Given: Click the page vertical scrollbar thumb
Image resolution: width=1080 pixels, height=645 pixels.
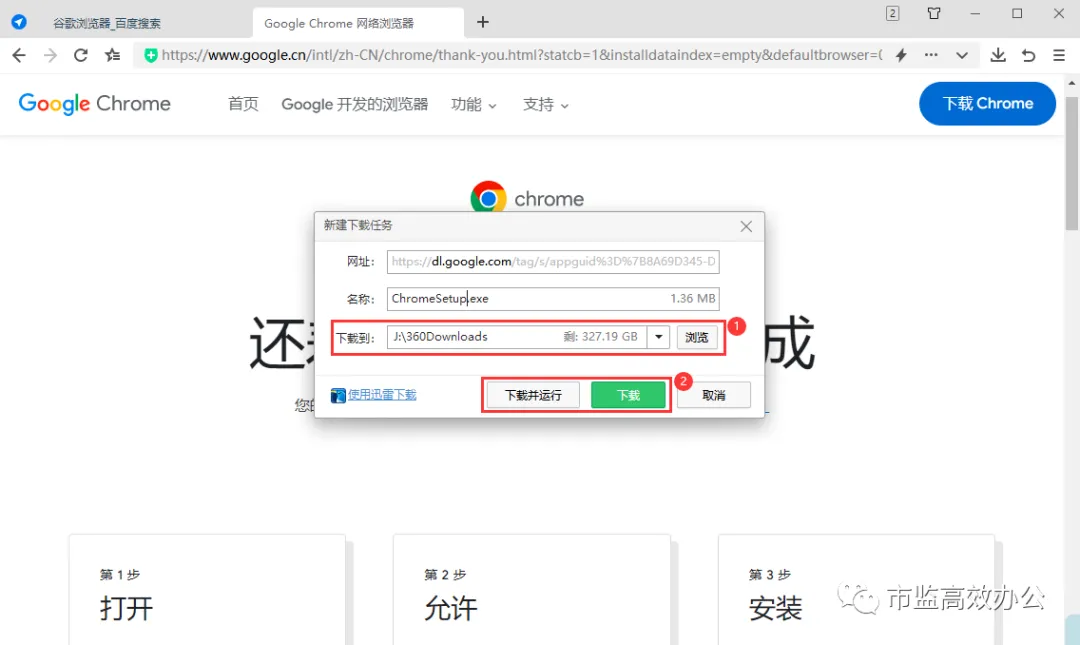Looking at the screenshot, I should tap(1072, 162).
